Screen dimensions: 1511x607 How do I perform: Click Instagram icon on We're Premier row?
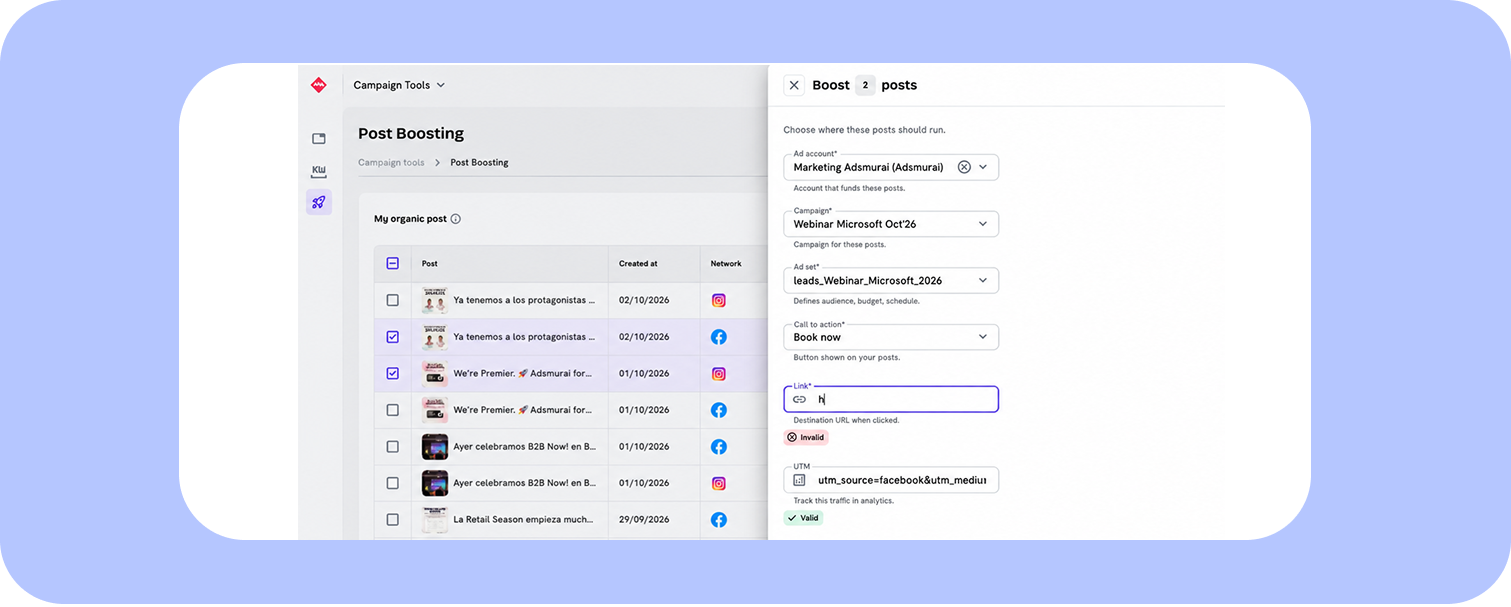pyautogui.click(x=718, y=374)
